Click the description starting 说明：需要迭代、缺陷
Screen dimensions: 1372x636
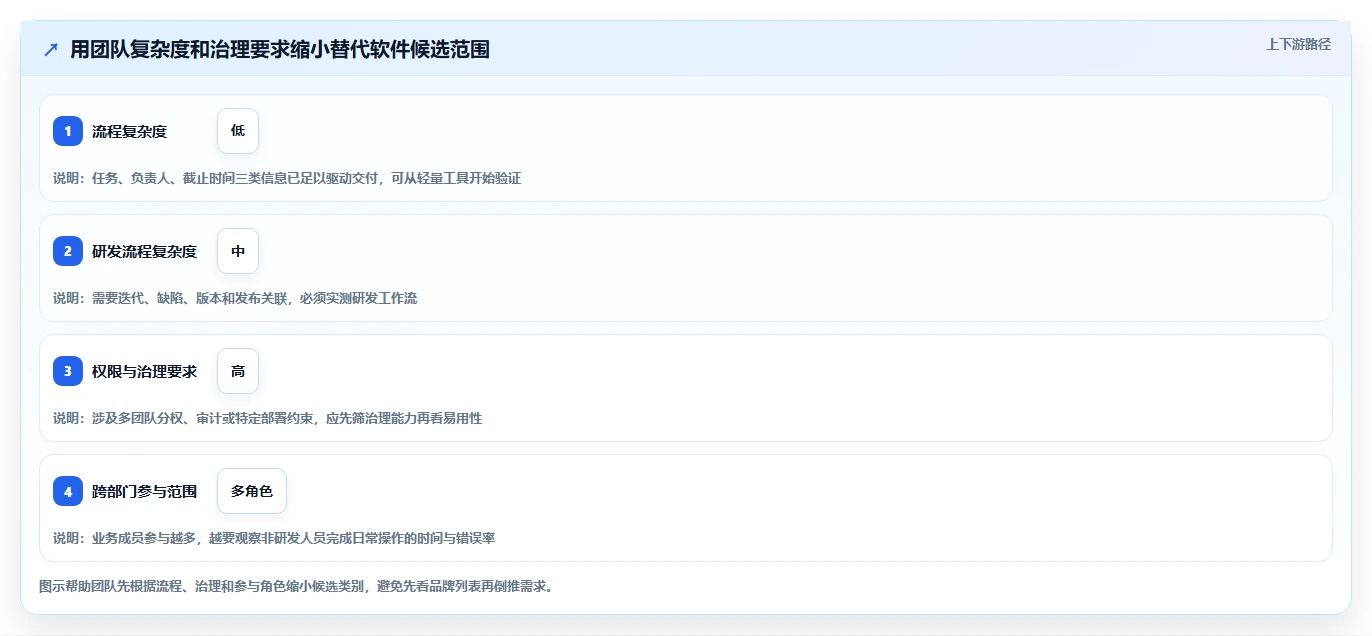(x=235, y=298)
